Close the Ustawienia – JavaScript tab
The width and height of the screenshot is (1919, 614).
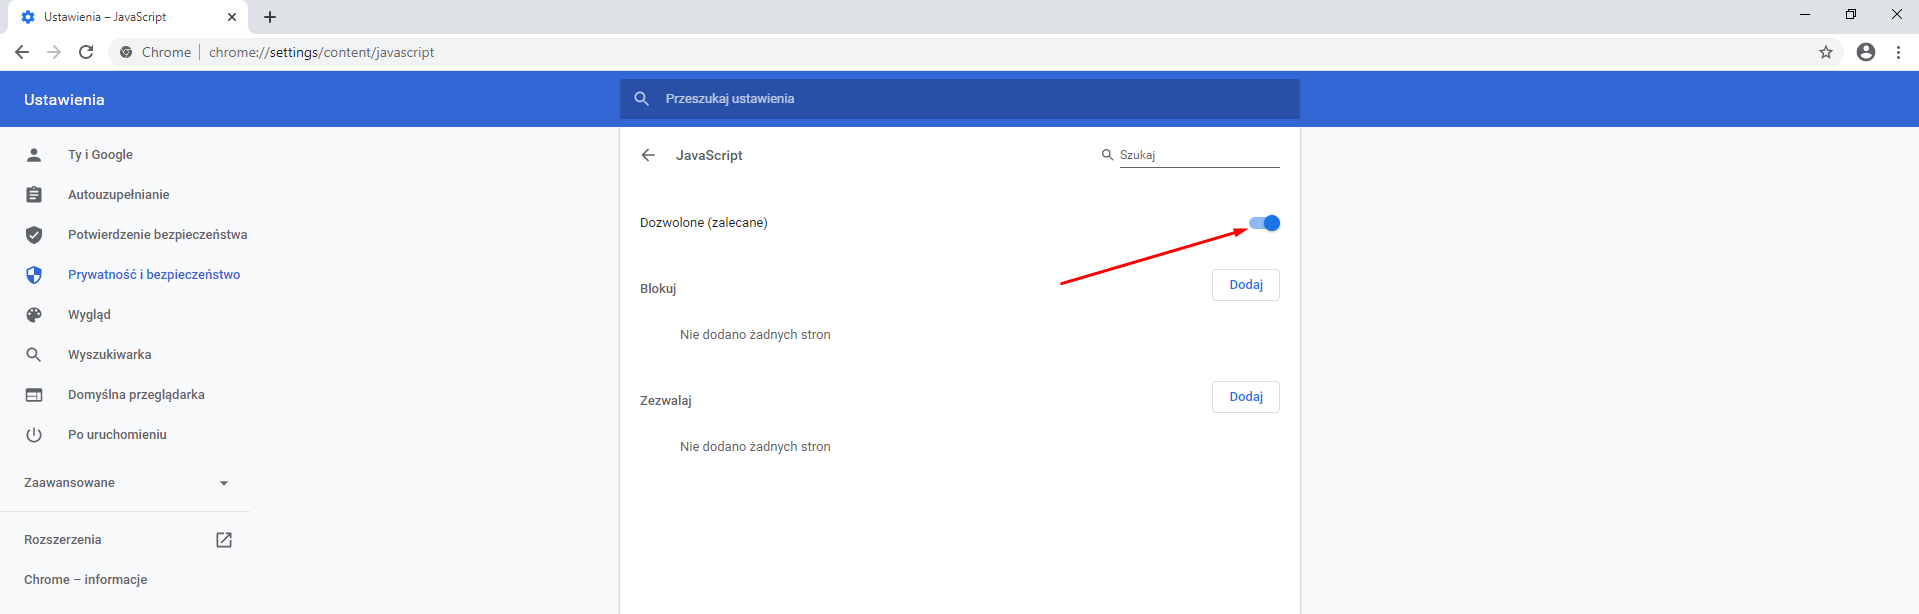[x=232, y=17]
